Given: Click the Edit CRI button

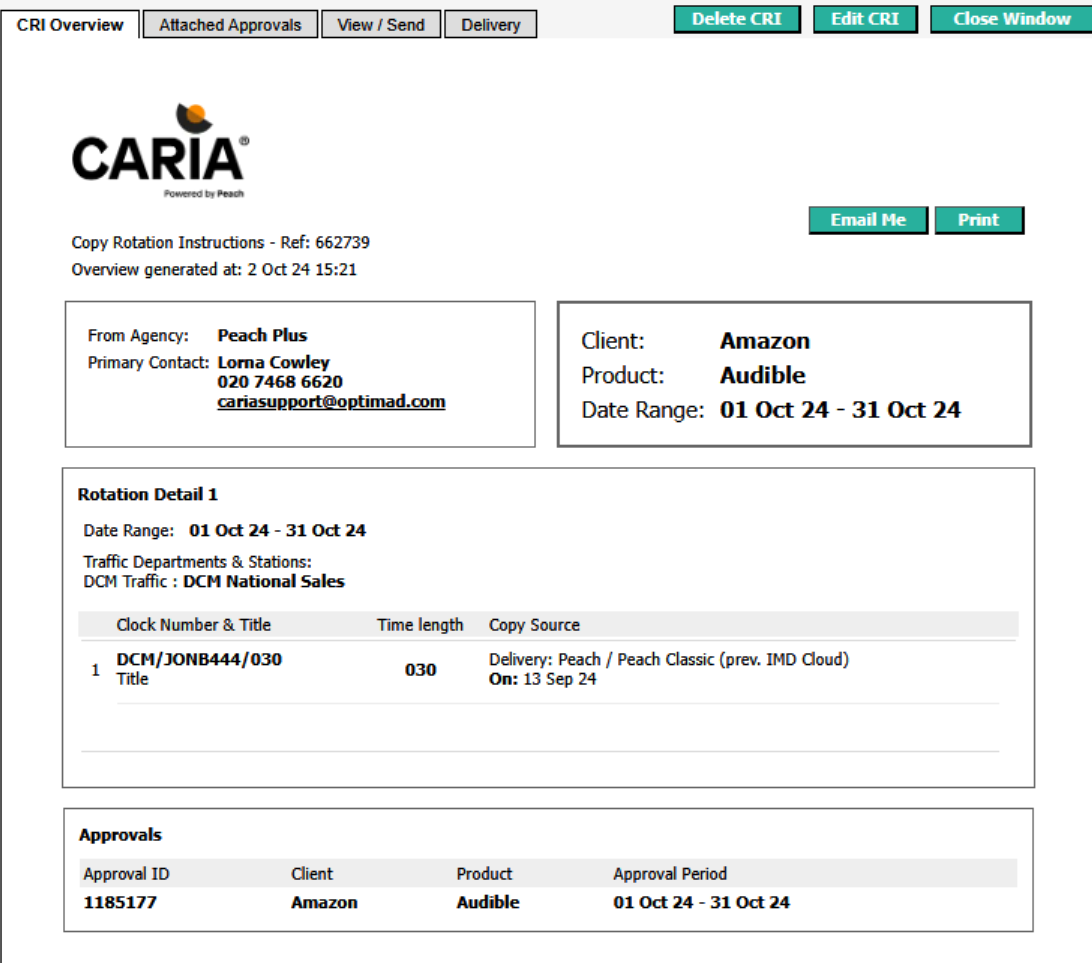Looking at the screenshot, I should point(865,19).
